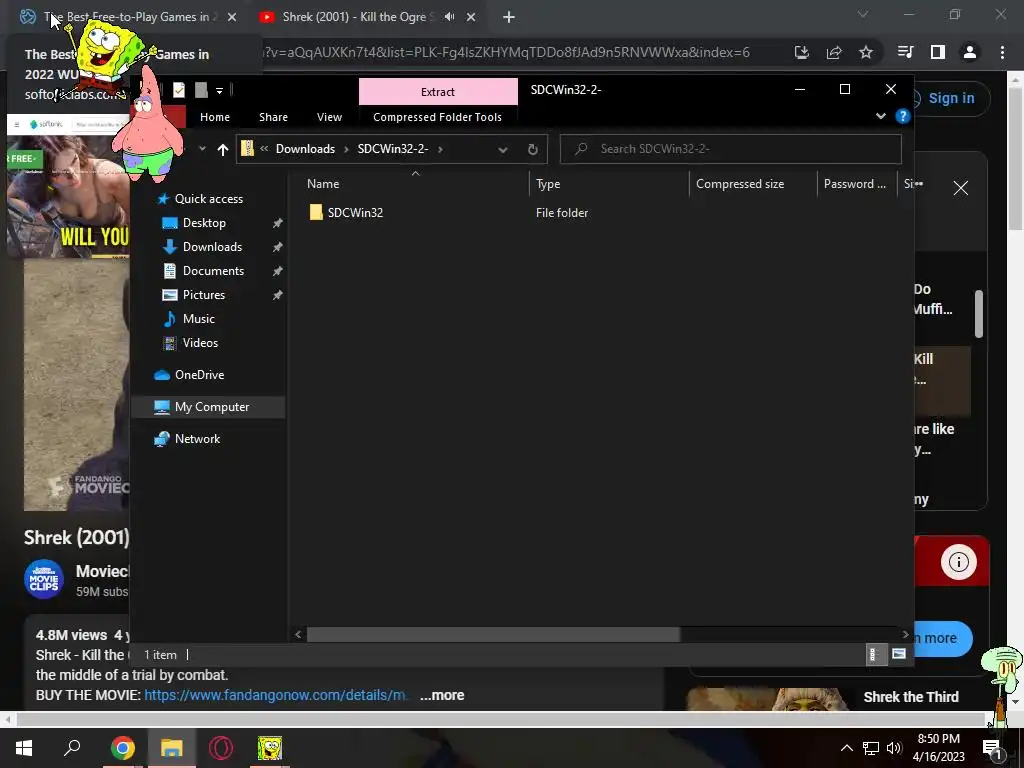Screen dimensions: 1024x768
Task: Open the Share ribbon tab
Action: (x=273, y=117)
